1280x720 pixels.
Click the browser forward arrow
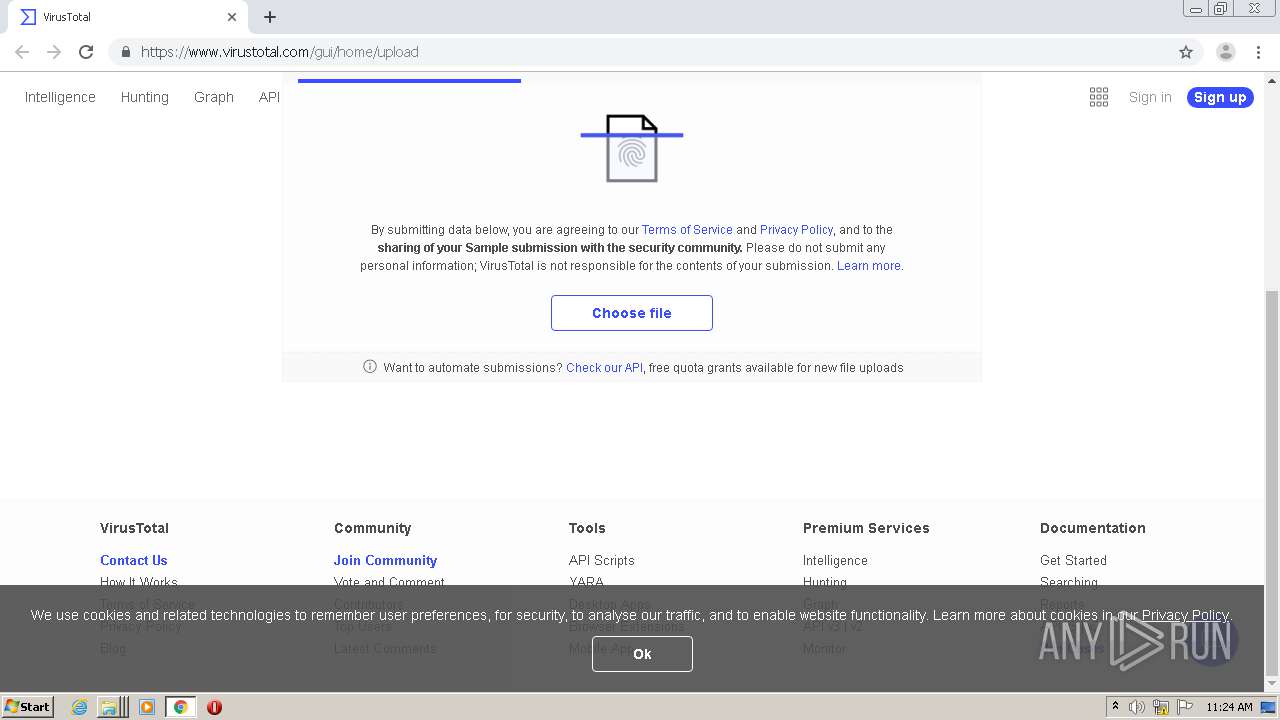[54, 52]
